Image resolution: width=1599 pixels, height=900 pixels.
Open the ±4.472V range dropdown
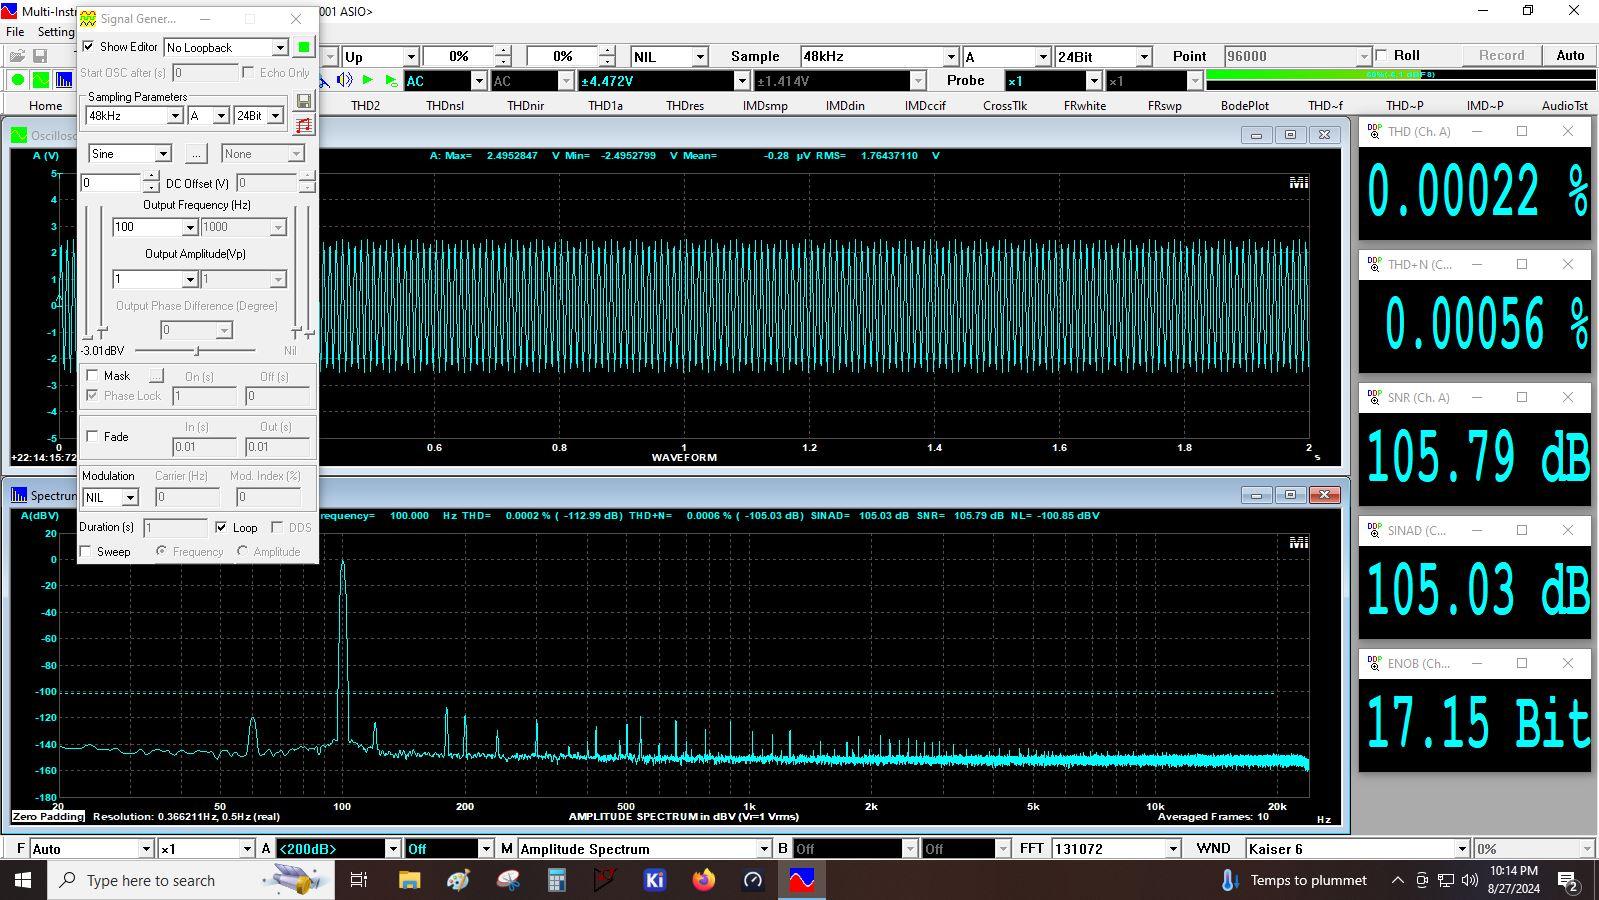741,81
